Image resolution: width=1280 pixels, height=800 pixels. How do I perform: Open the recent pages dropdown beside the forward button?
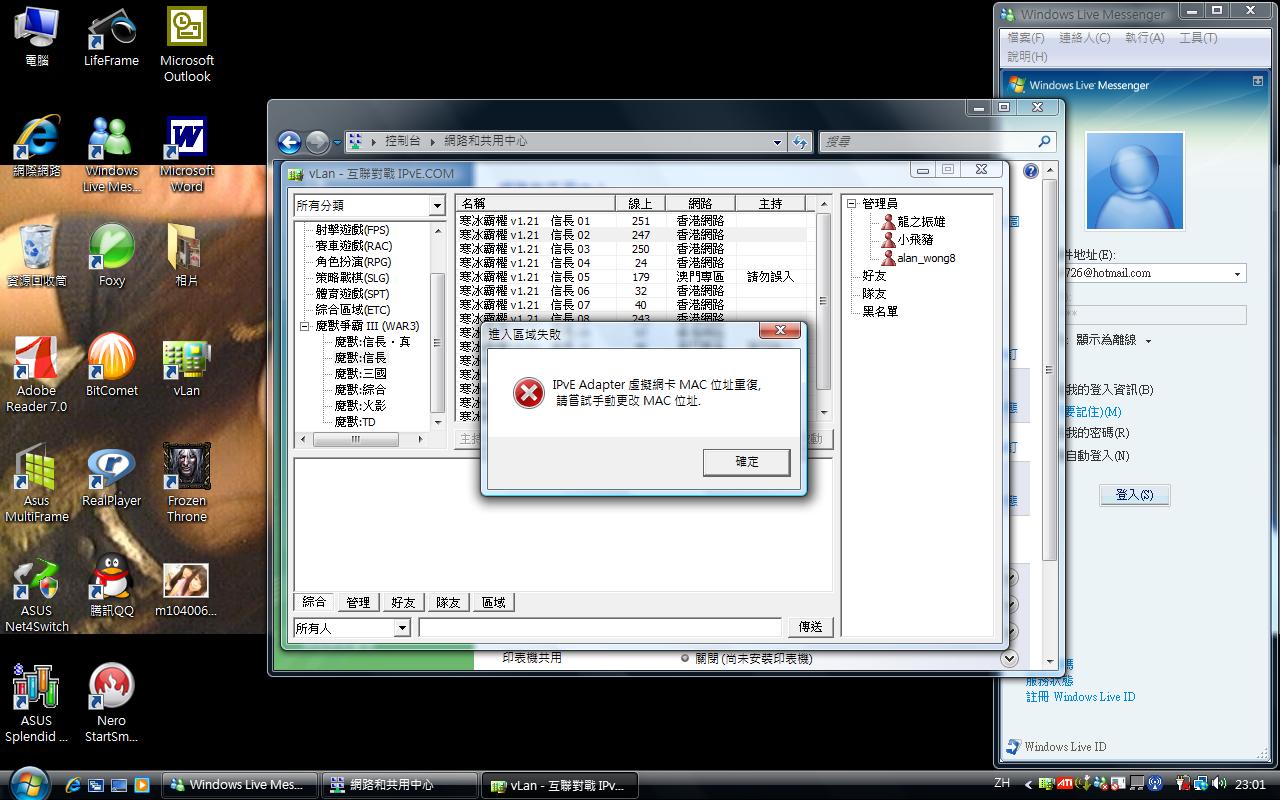coord(337,143)
